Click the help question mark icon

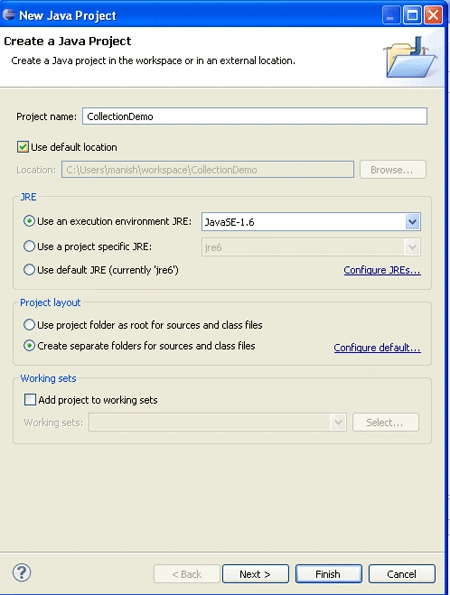pyautogui.click(x=22, y=573)
